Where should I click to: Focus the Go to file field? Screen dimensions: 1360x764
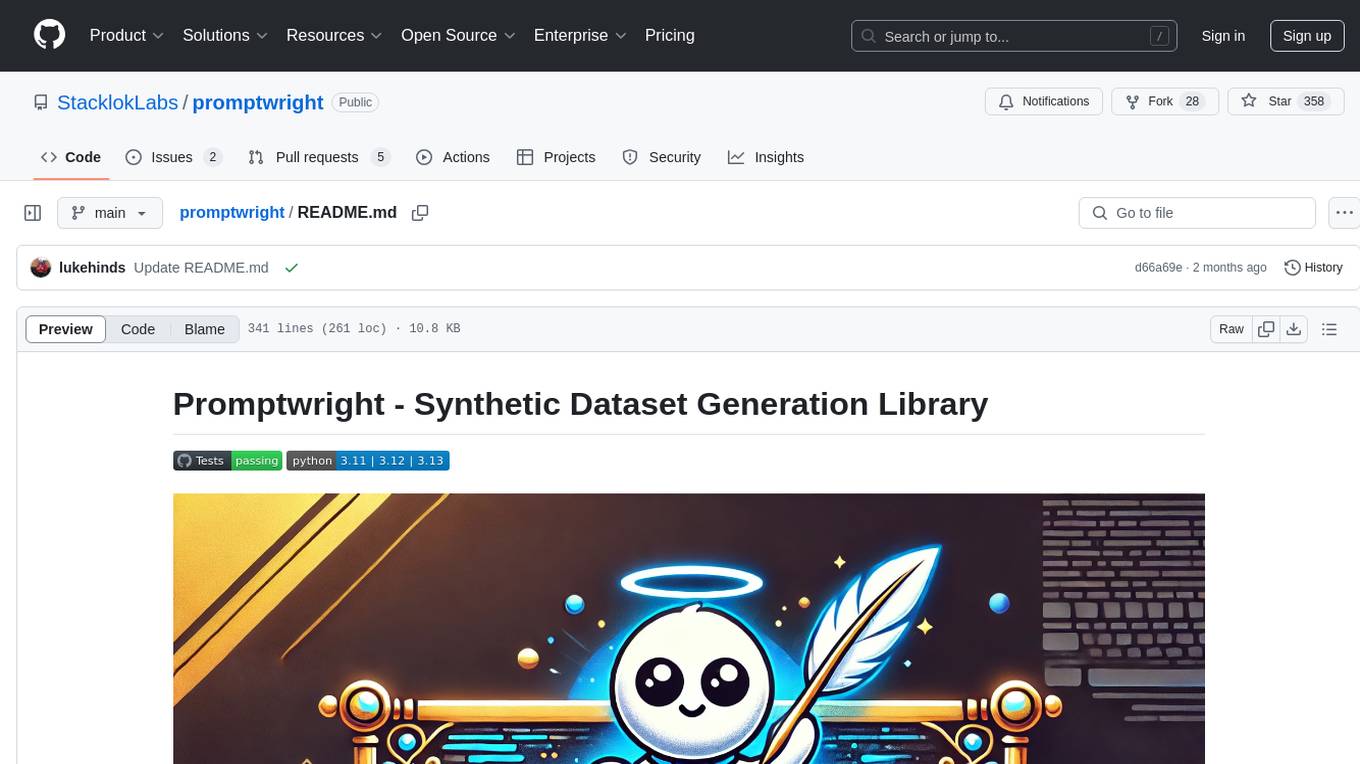tap(1197, 213)
